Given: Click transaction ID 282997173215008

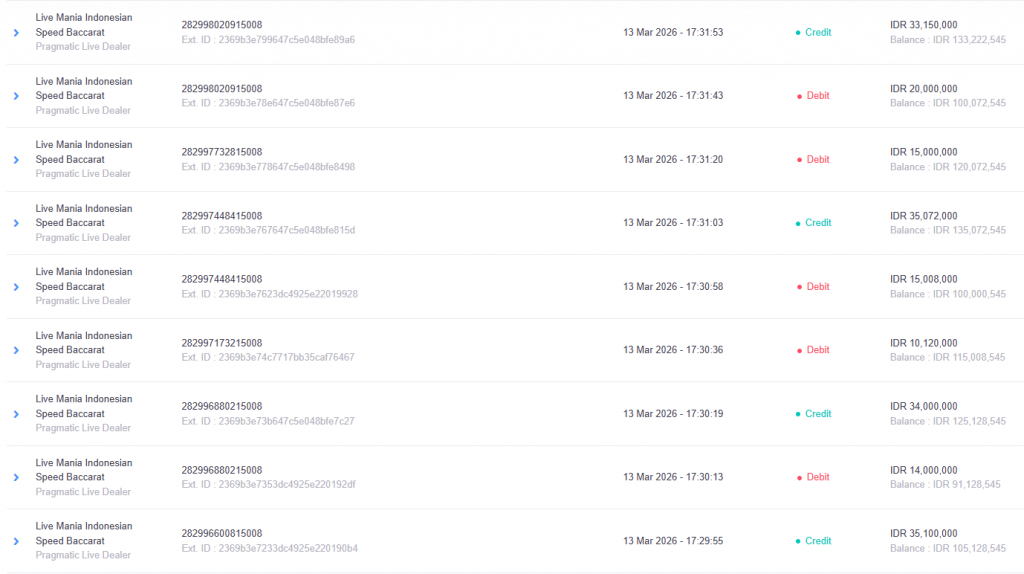Looking at the screenshot, I should coord(221,343).
